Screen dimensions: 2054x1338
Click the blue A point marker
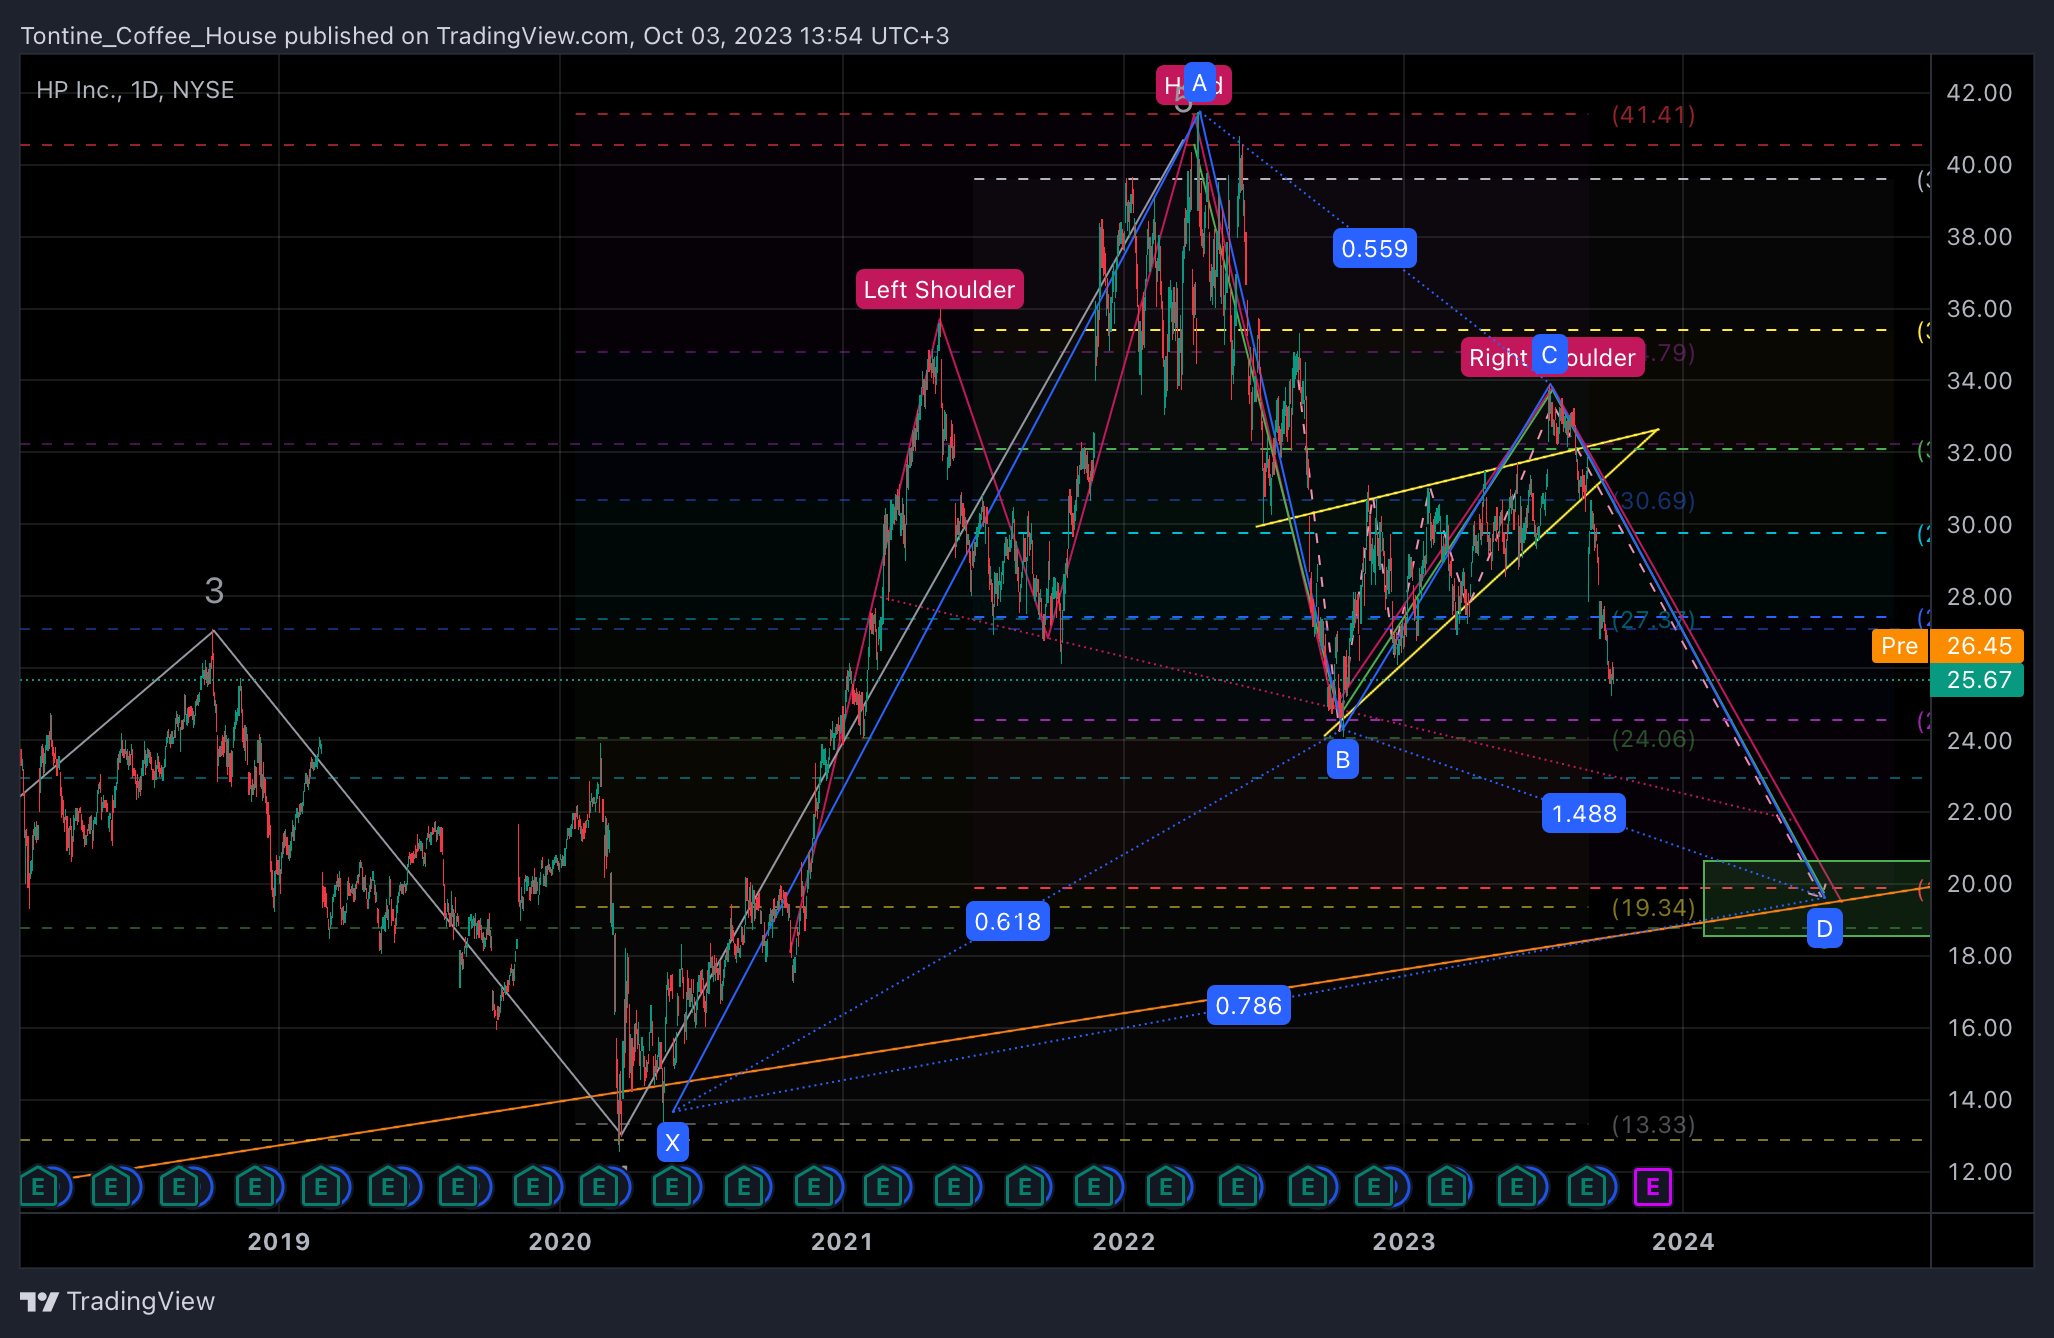(x=1199, y=83)
